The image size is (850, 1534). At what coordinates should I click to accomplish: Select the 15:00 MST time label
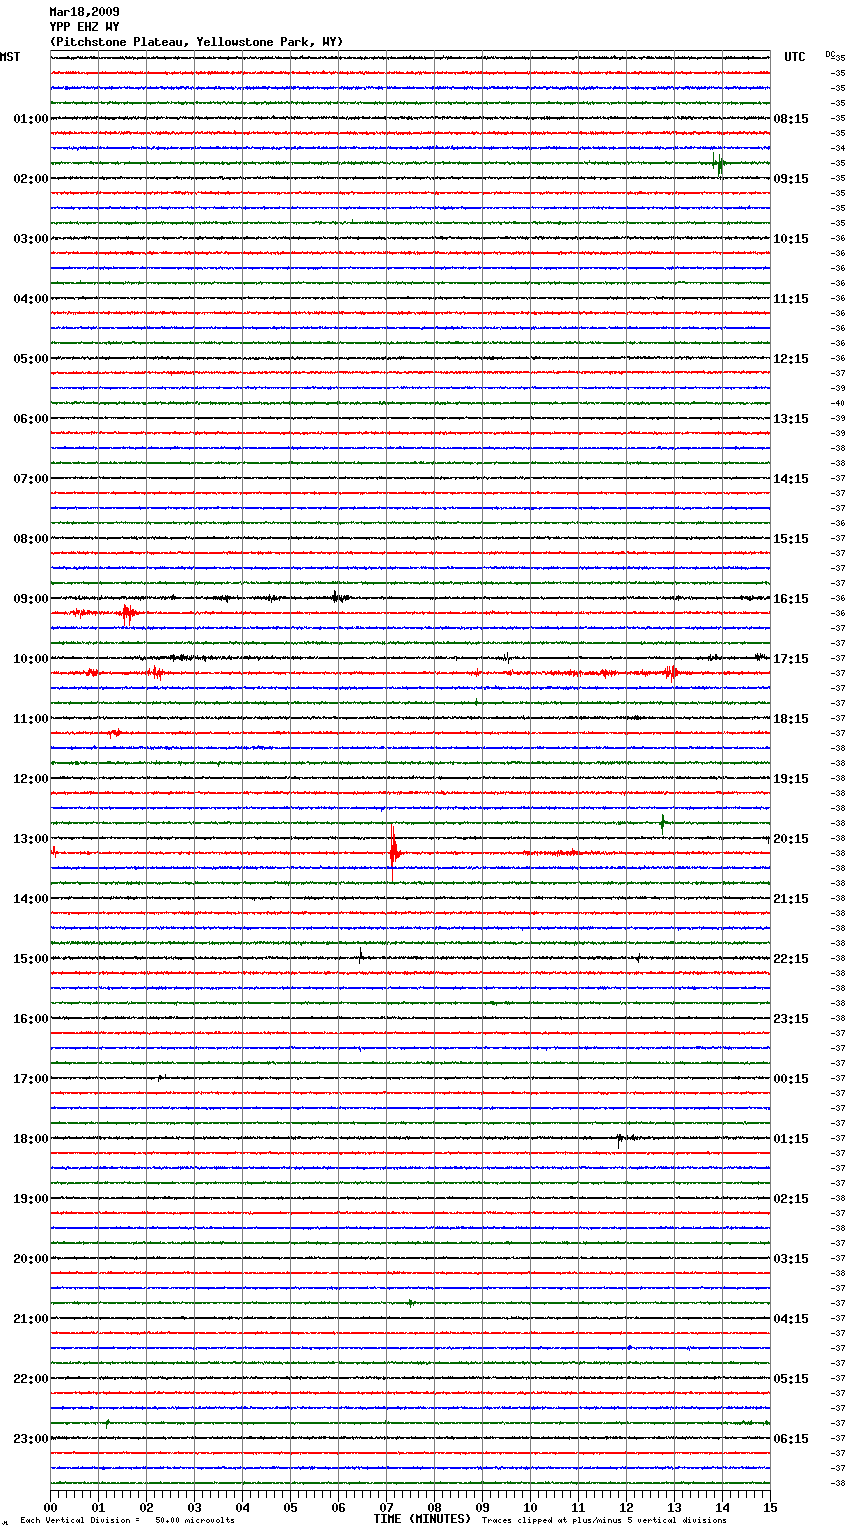coord(30,959)
